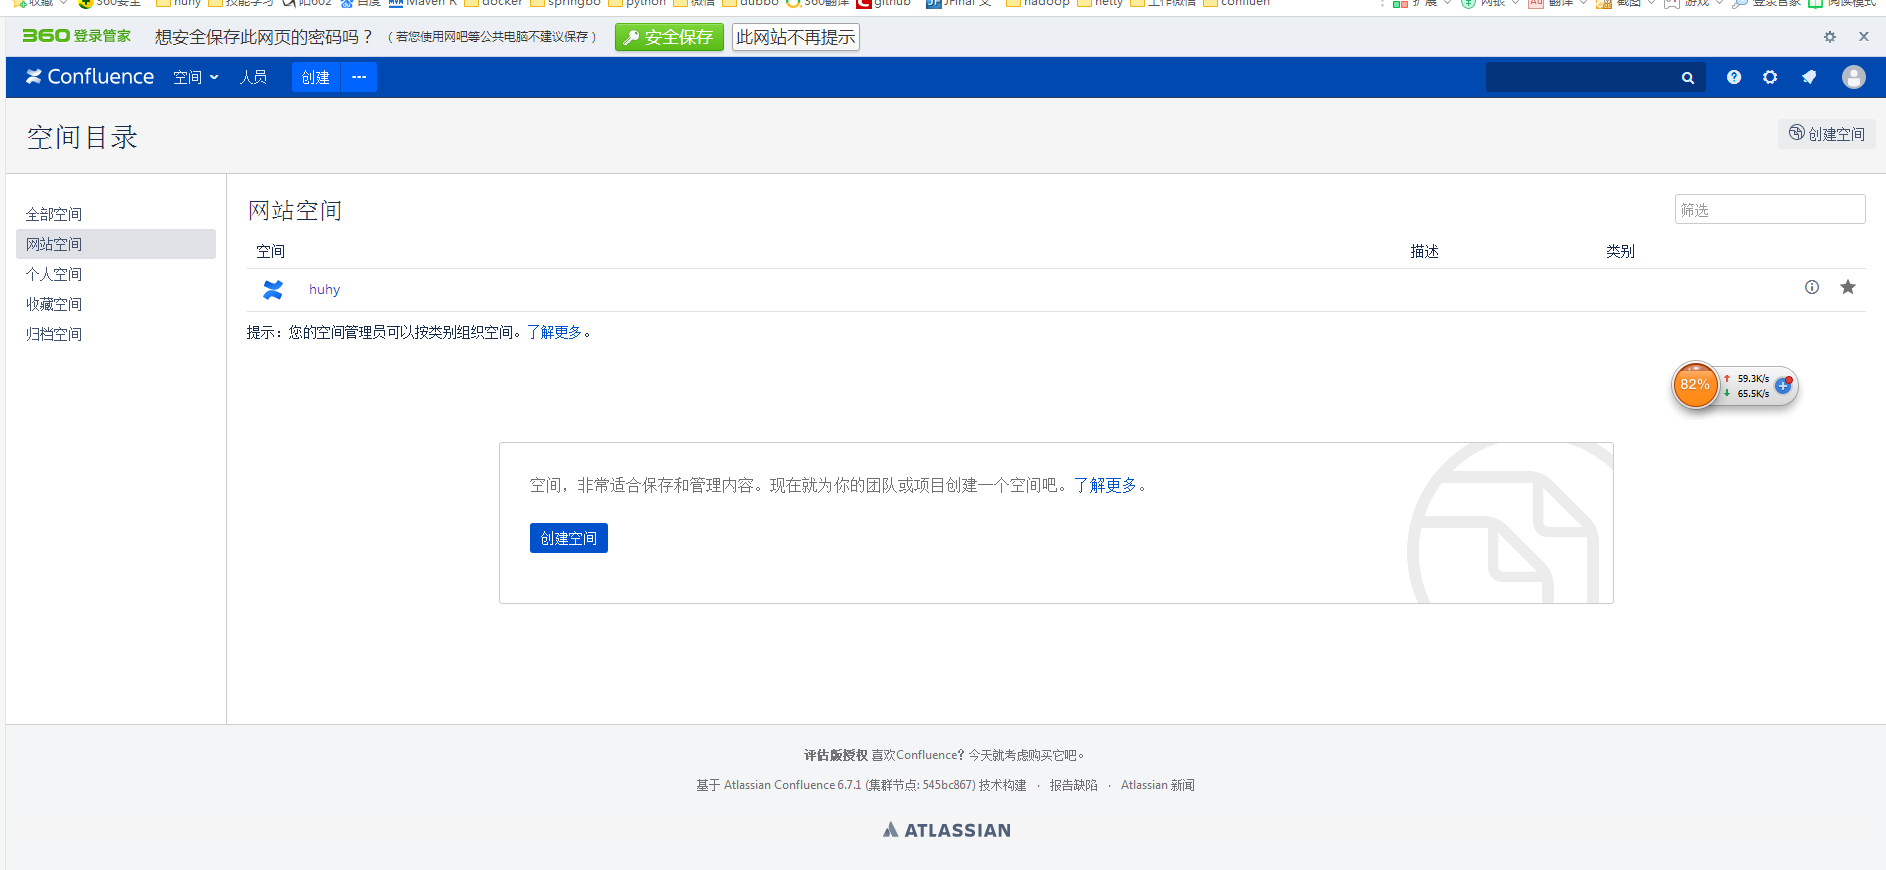This screenshot has height=870, width=1886.
Task: Select 全部空间 in the sidebar
Action: tap(54, 214)
